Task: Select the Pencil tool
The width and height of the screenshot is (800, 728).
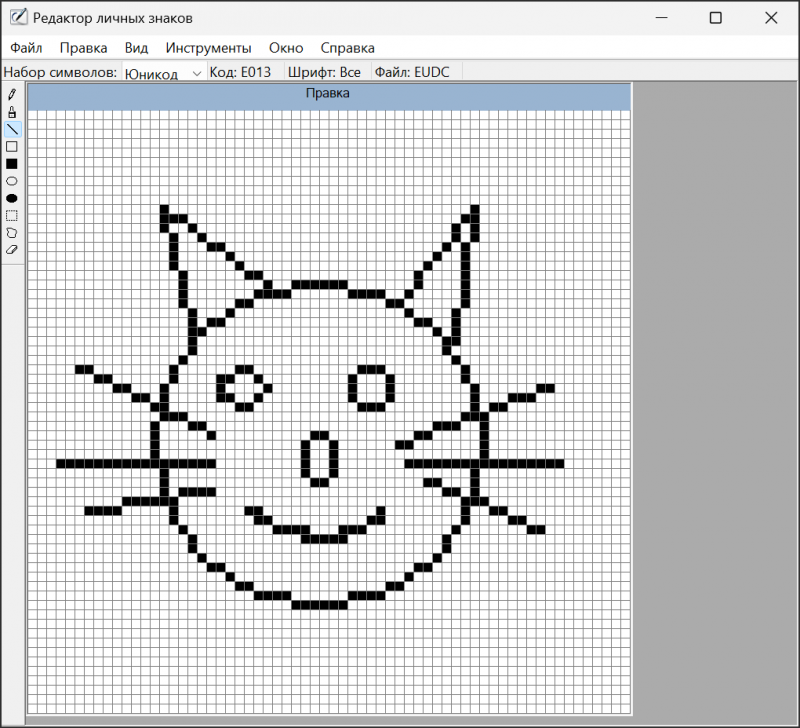Action: click(12, 95)
